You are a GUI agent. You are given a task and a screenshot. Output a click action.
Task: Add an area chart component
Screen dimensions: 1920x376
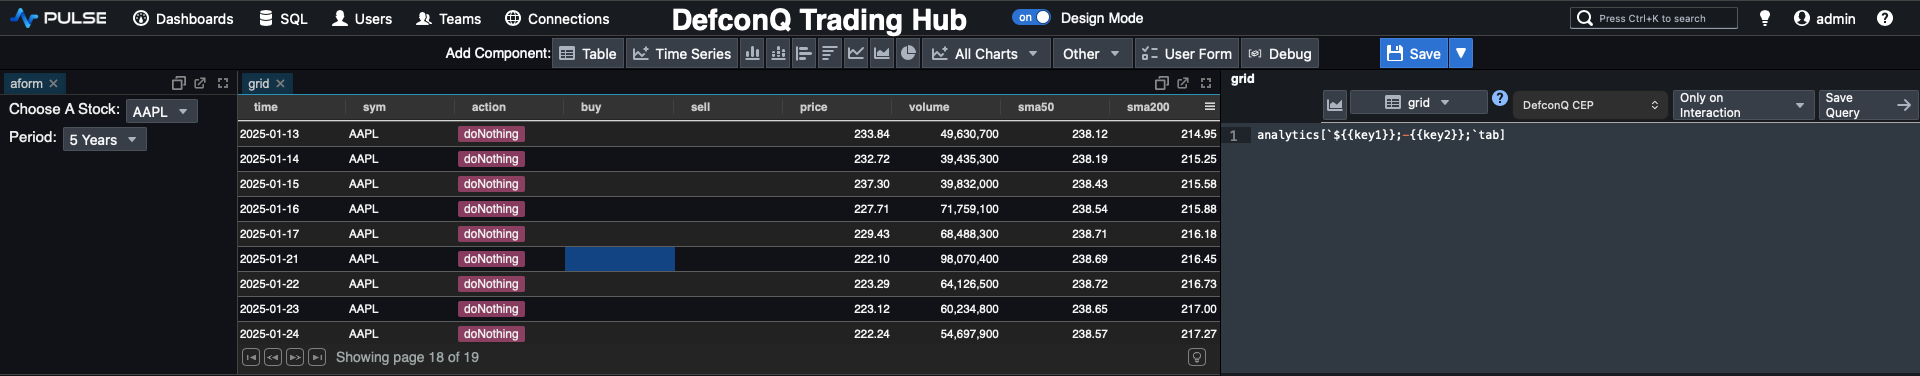click(882, 53)
